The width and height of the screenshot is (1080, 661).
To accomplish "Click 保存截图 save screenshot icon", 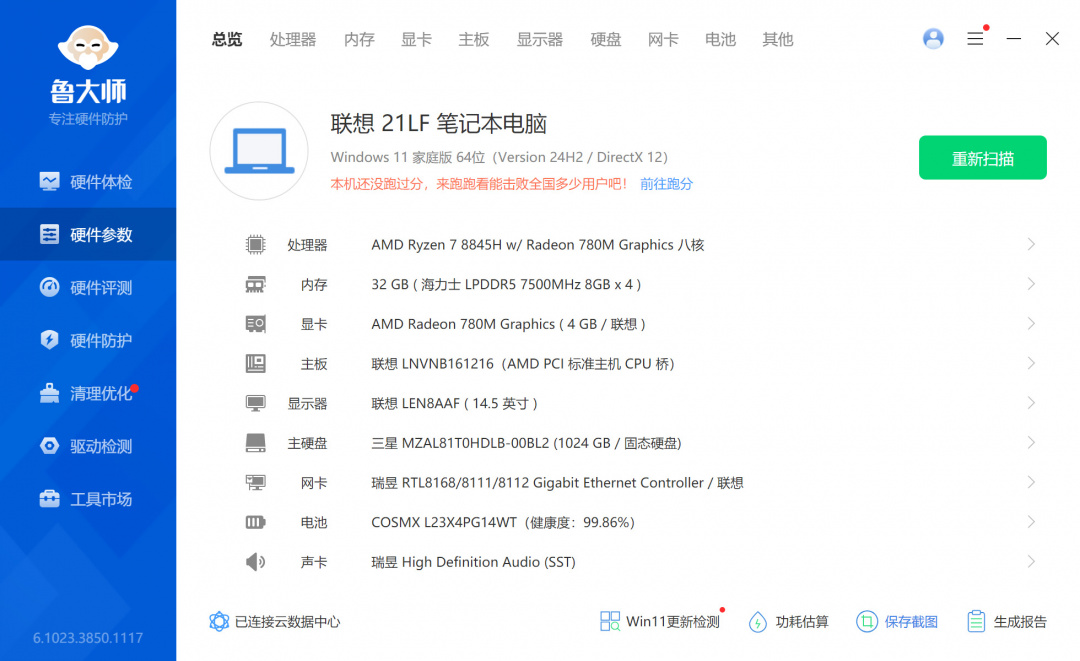I will tap(867, 621).
